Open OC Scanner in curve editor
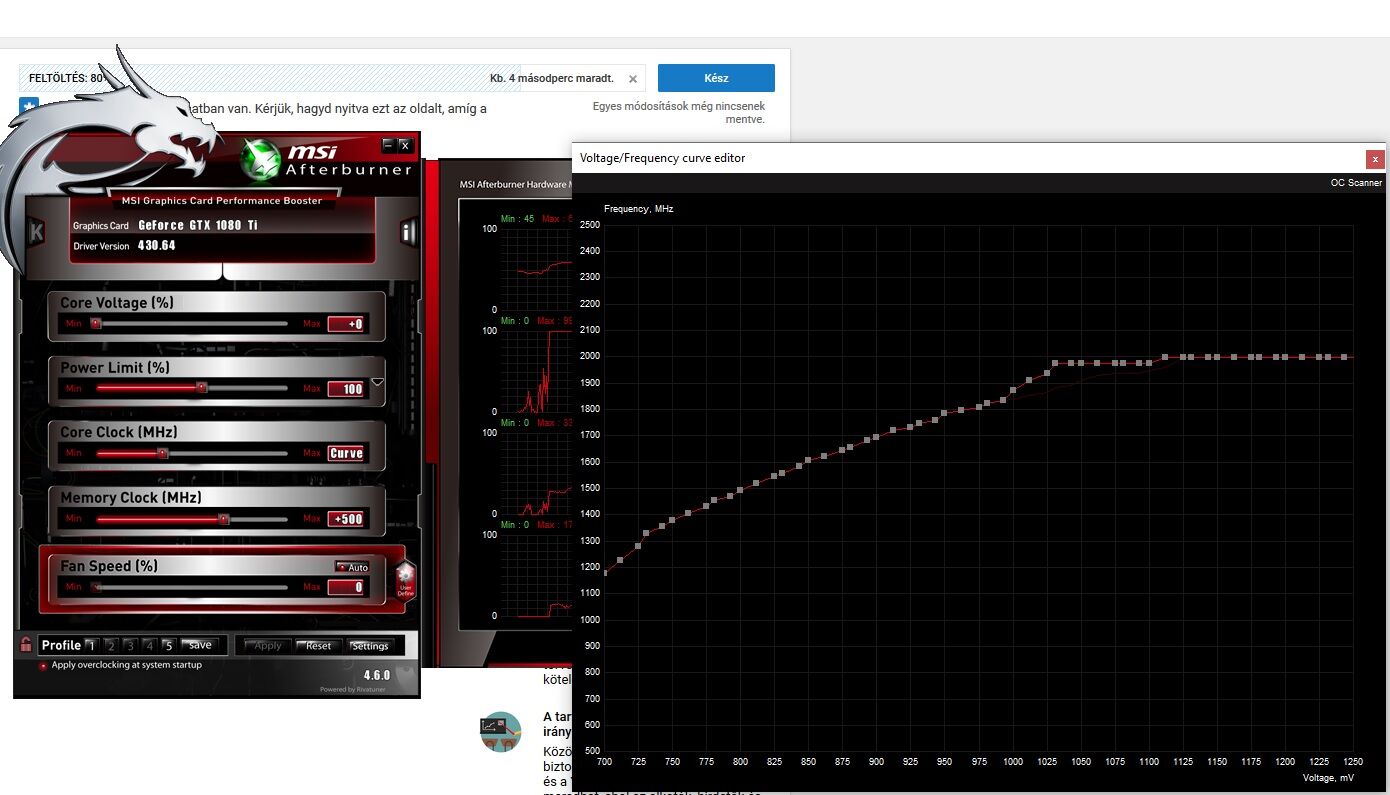The height and width of the screenshot is (795, 1390). click(x=1356, y=183)
